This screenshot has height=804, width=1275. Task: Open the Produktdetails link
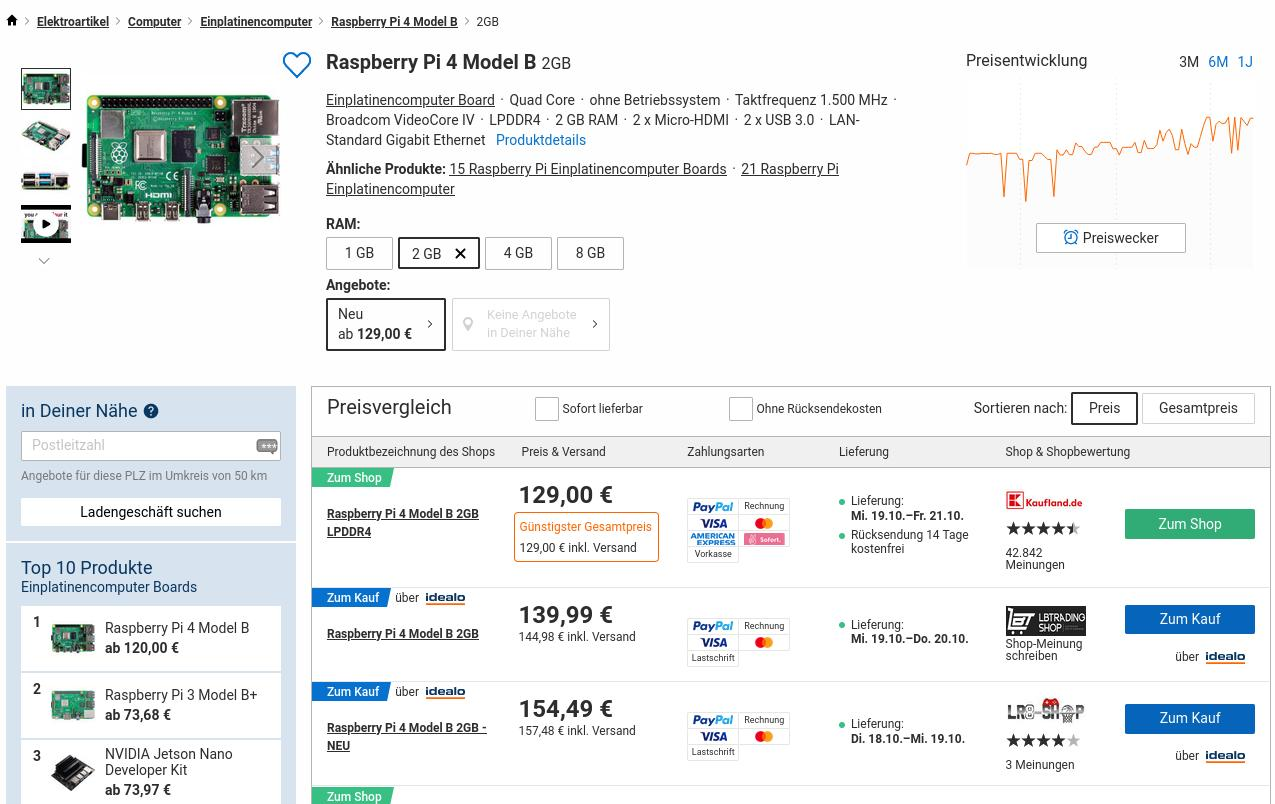(540, 140)
